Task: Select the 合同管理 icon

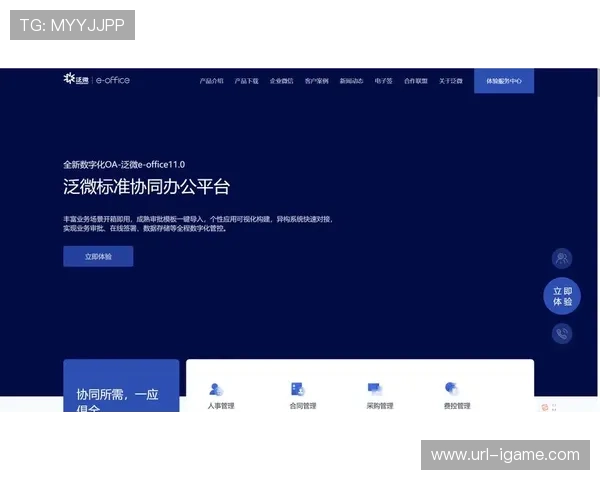Action: pos(298,389)
